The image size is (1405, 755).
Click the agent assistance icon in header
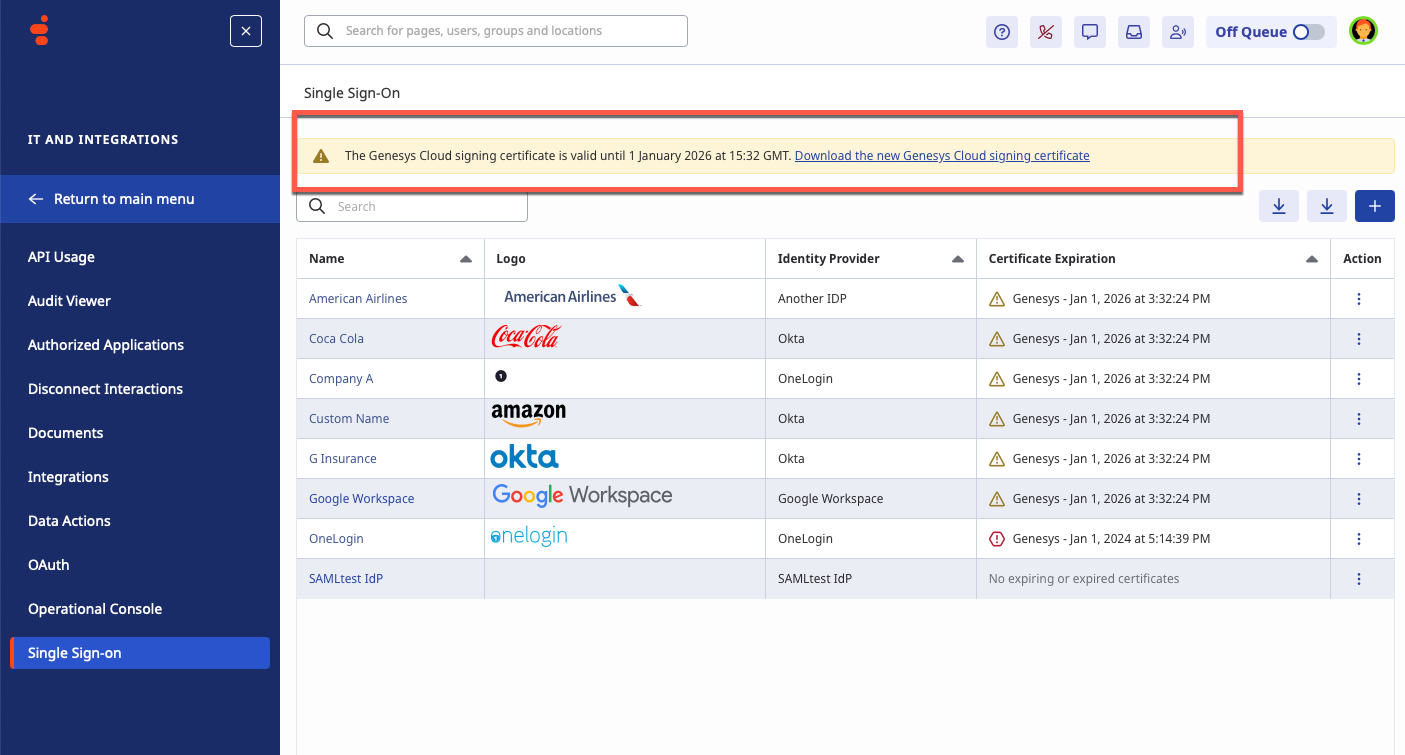pyautogui.click(x=1178, y=32)
